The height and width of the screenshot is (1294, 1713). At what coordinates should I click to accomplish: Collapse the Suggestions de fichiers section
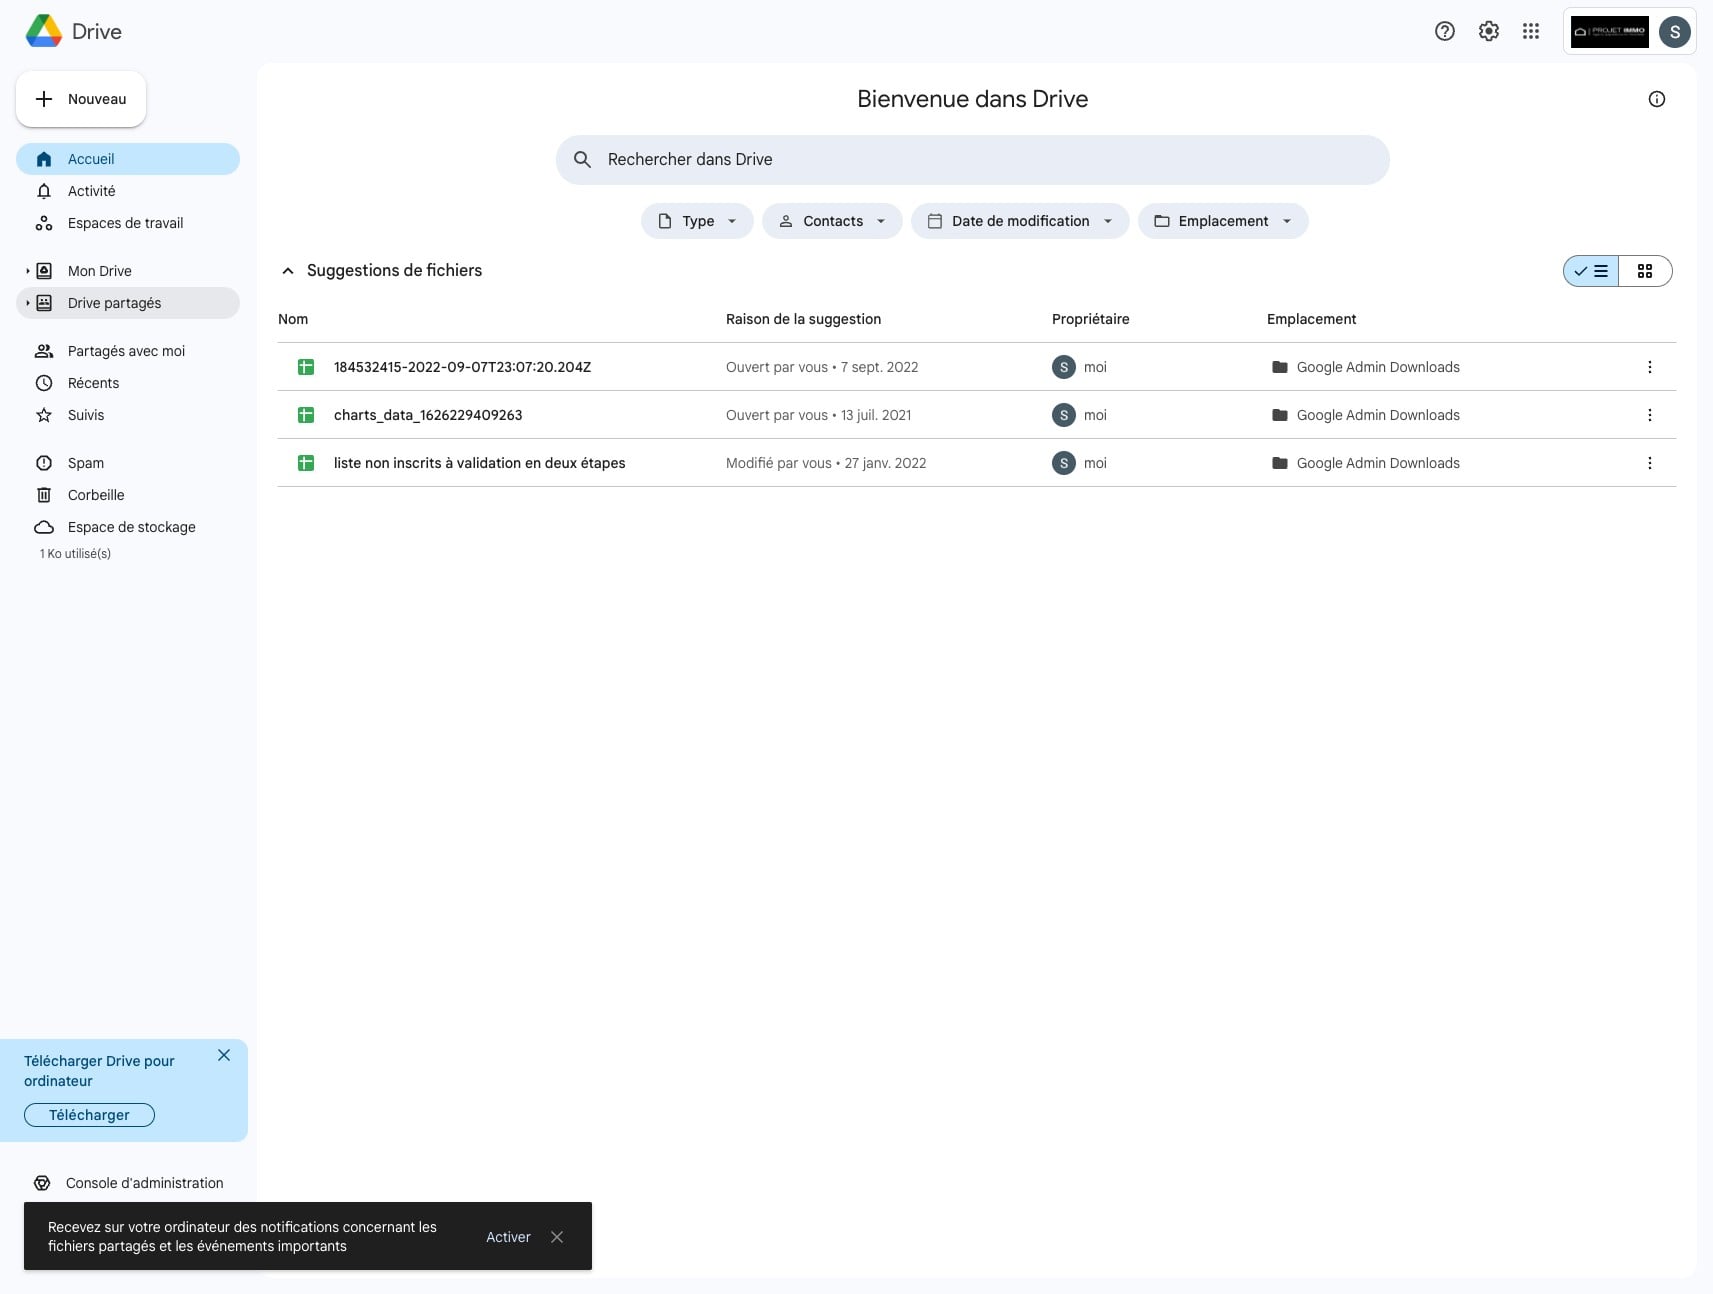288,271
